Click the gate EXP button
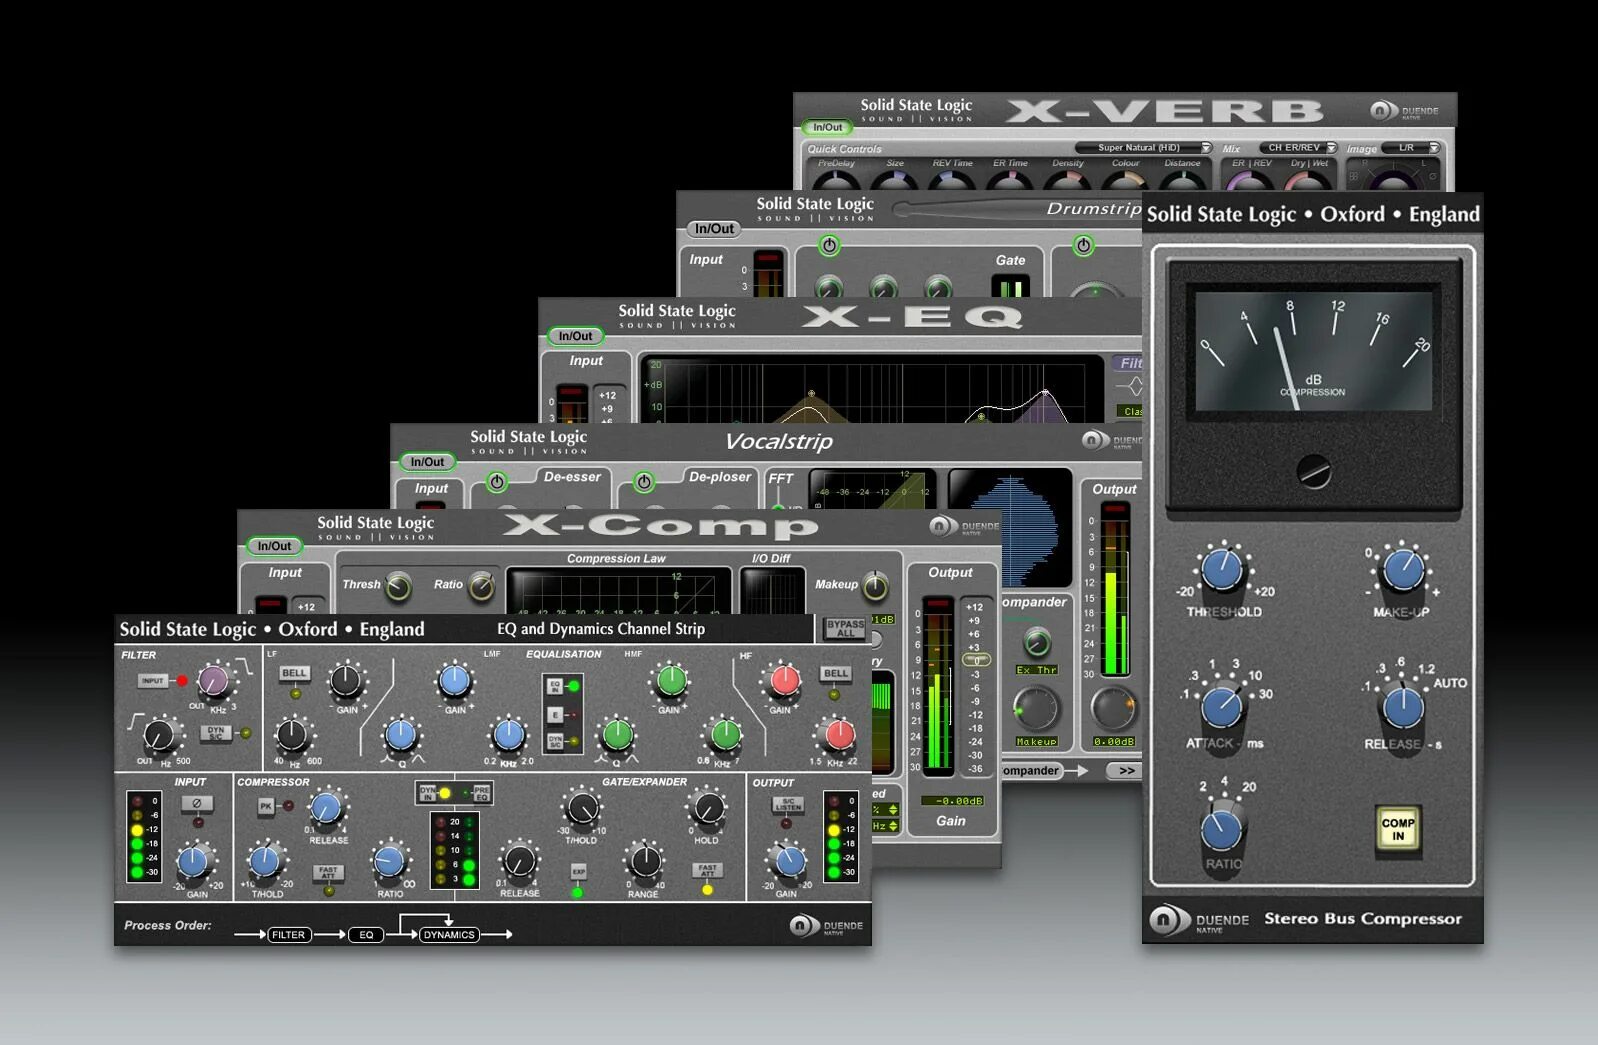Image resolution: width=1598 pixels, height=1045 pixels. (578, 872)
